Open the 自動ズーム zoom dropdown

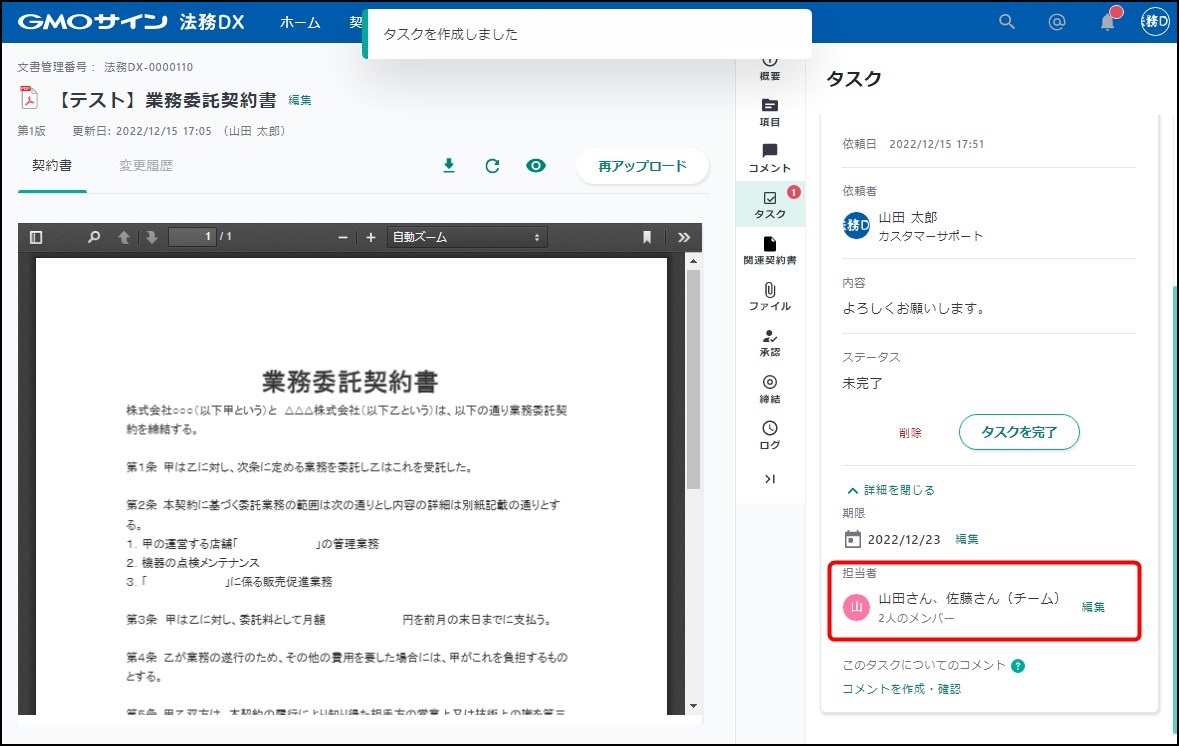click(x=467, y=237)
